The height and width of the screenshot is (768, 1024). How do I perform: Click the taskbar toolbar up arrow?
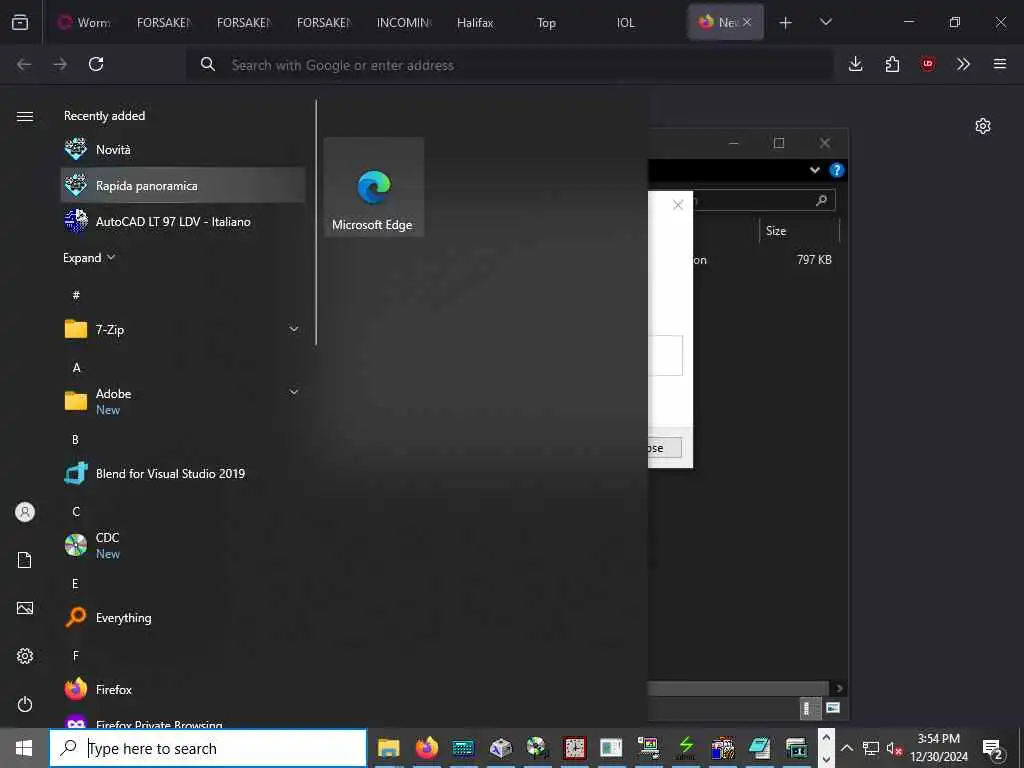(826, 737)
